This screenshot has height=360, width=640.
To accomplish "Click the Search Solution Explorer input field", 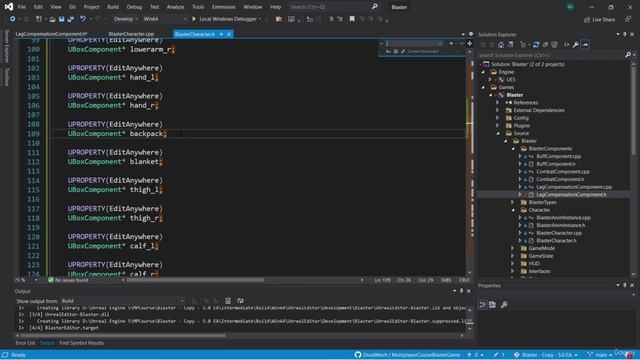I will (x=551, y=55).
